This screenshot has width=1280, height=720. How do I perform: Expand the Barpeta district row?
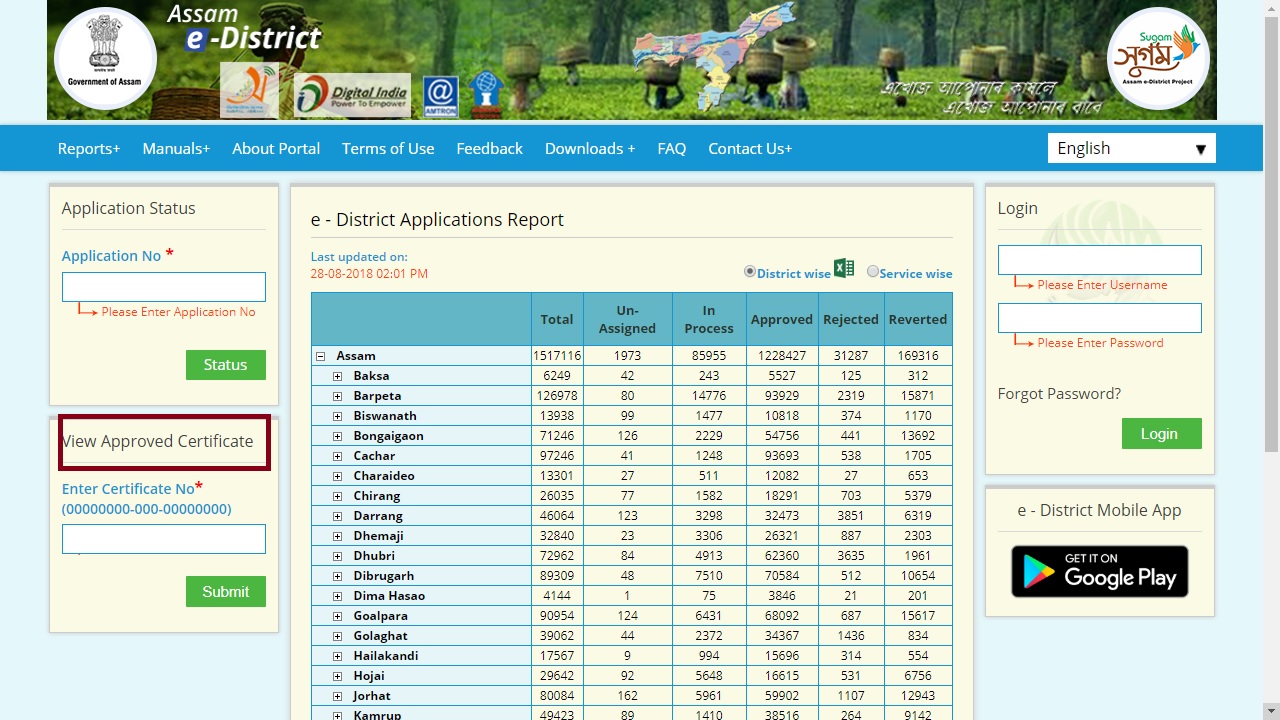pos(337,396)
